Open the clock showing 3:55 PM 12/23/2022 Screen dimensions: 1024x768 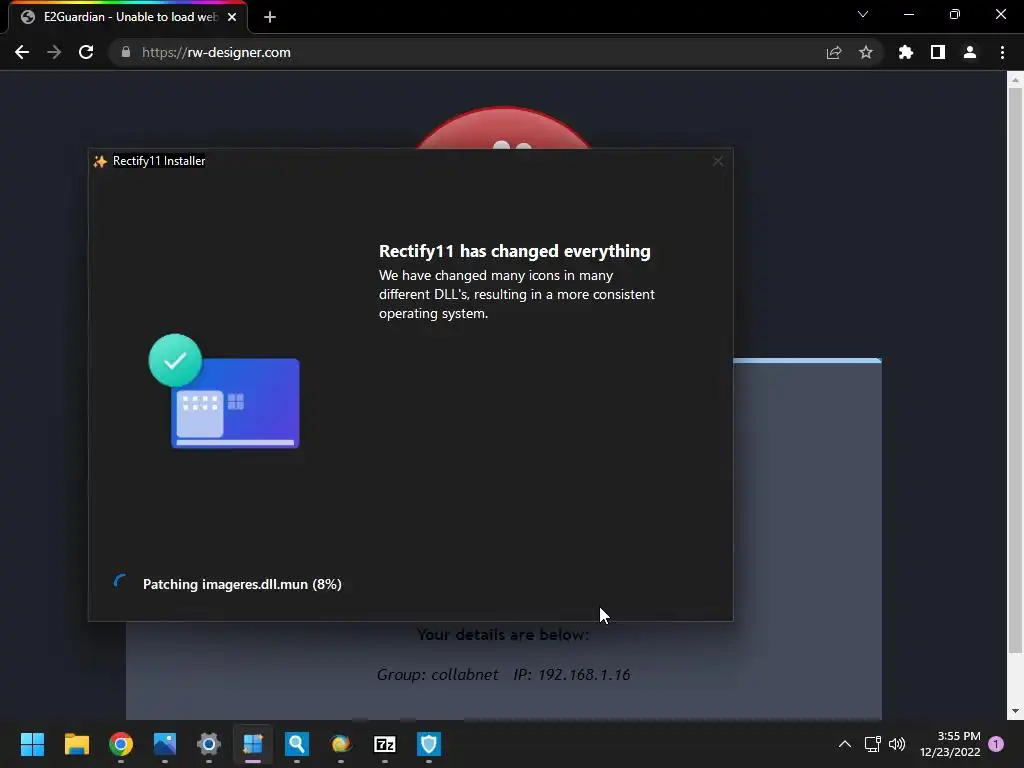950,744
